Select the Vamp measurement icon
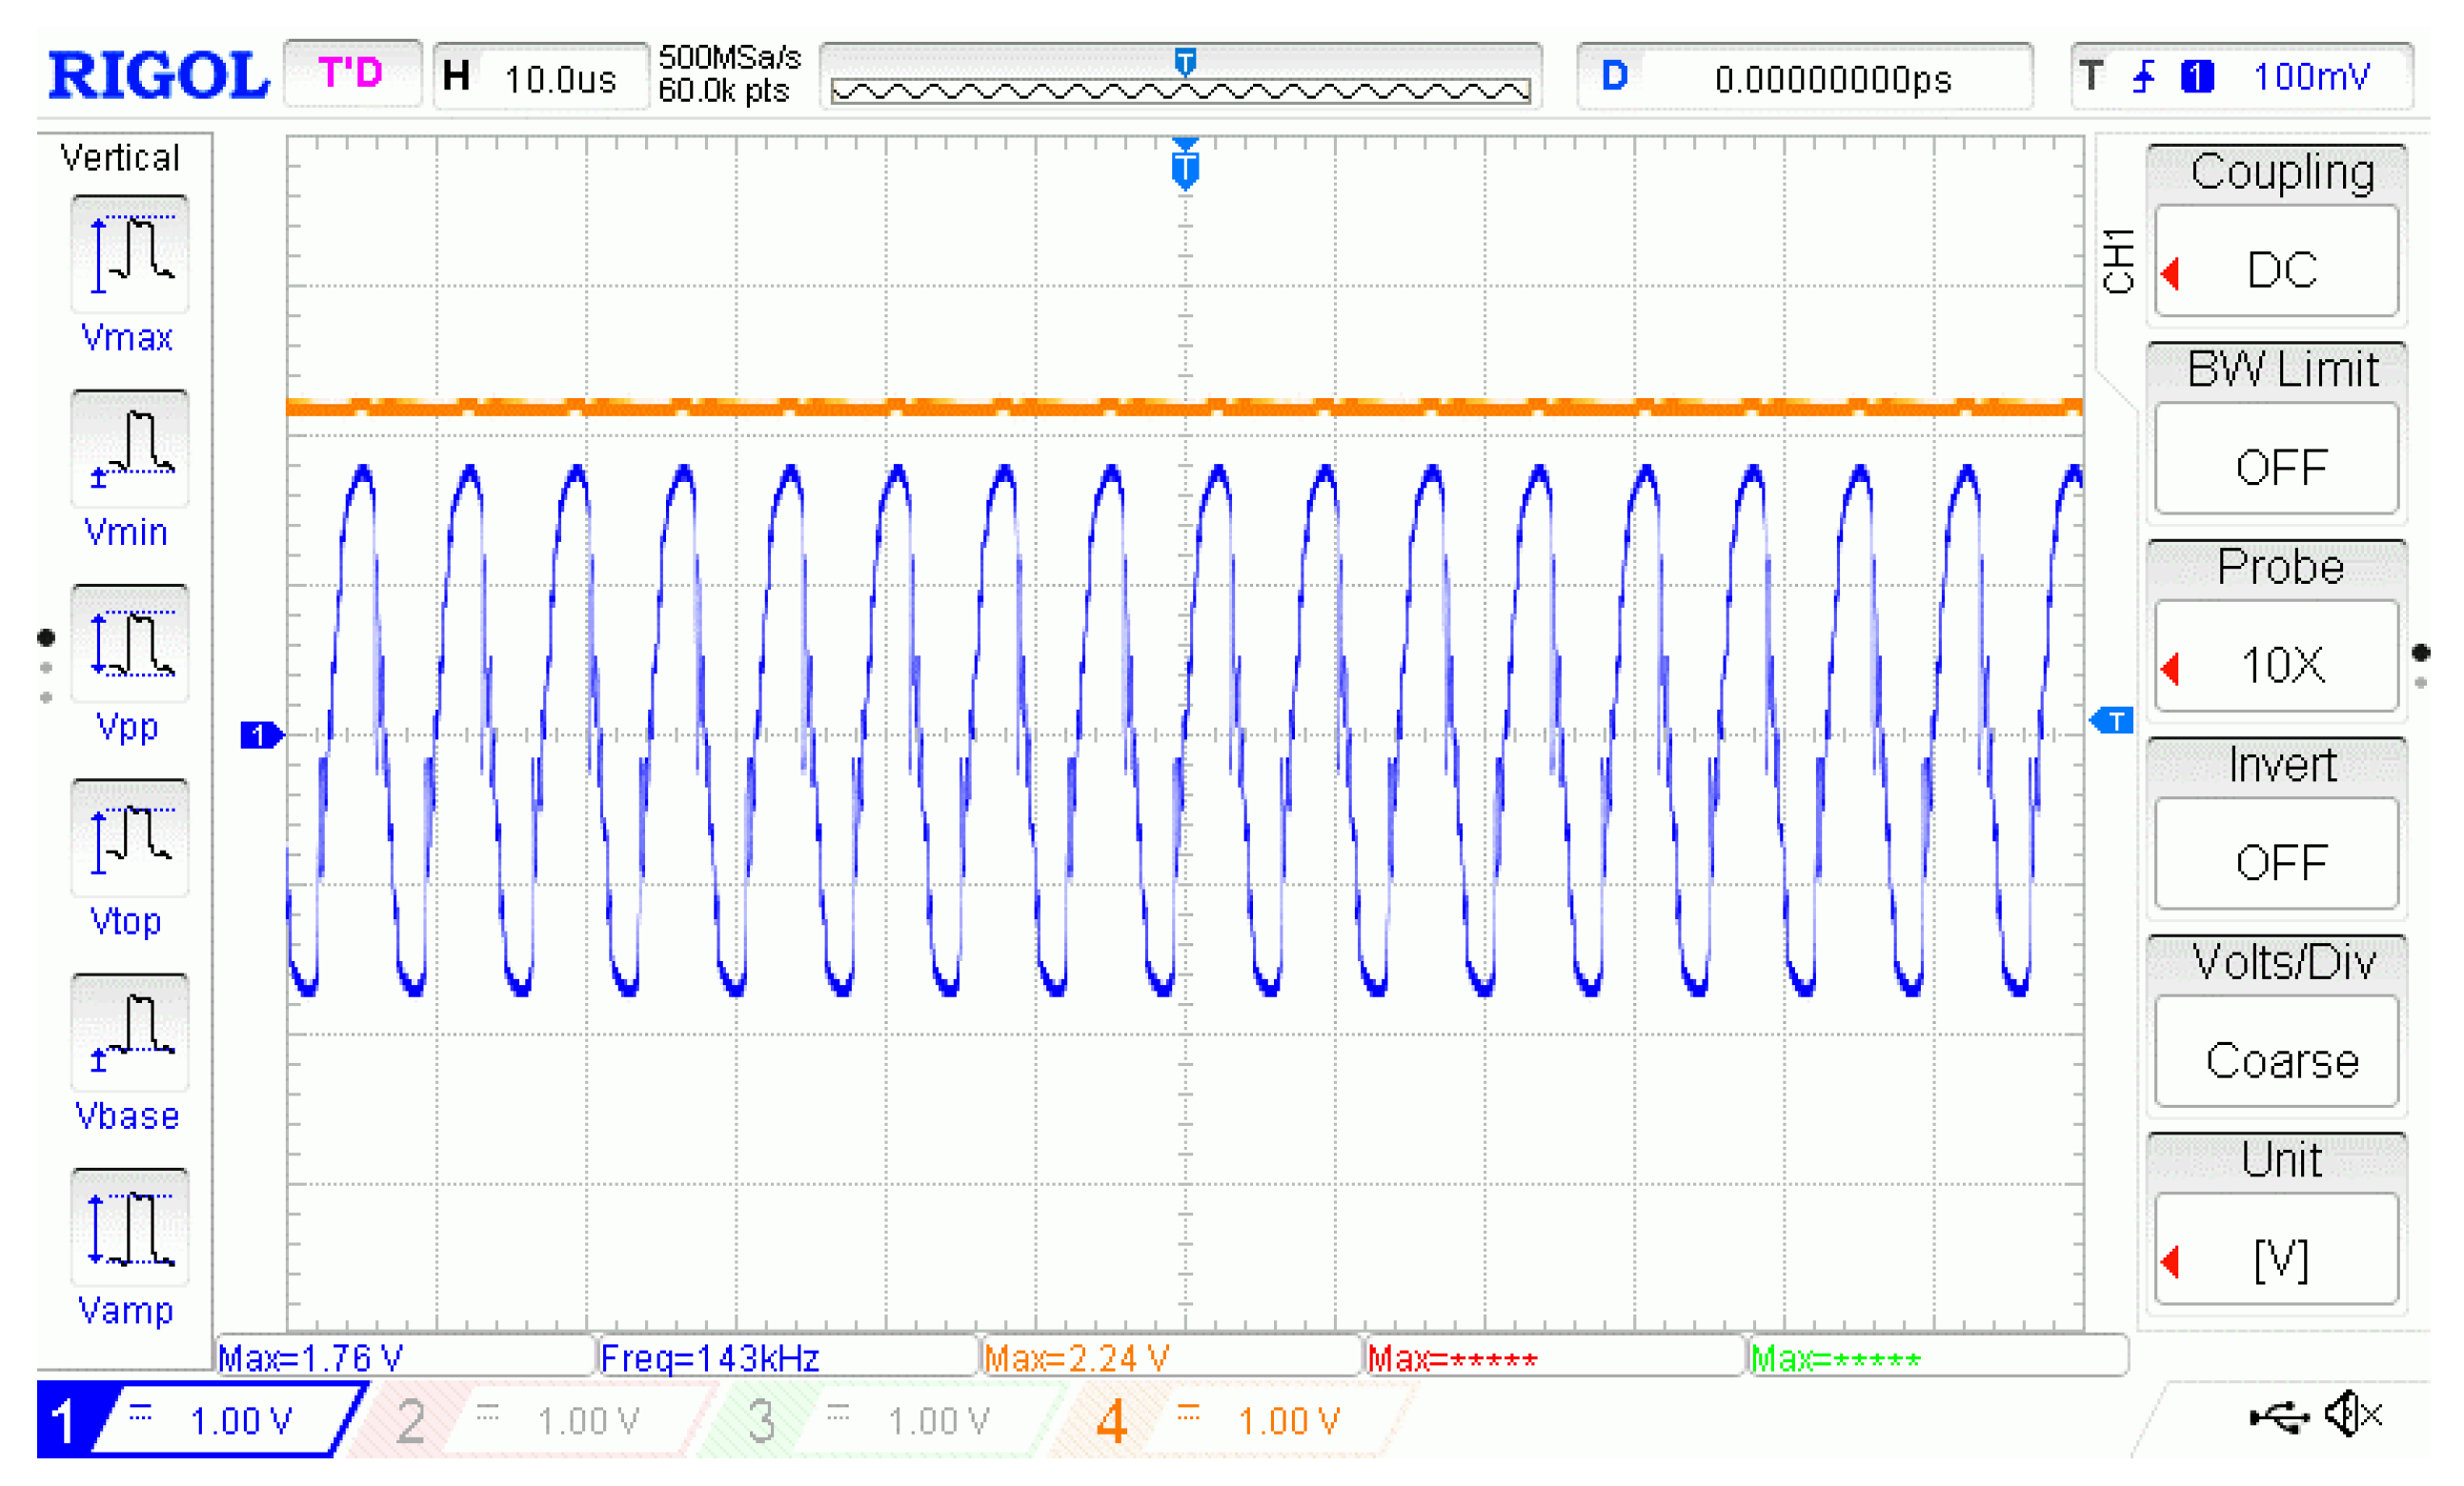Screen dimensions: 2464x1486 pos(129,1228)
